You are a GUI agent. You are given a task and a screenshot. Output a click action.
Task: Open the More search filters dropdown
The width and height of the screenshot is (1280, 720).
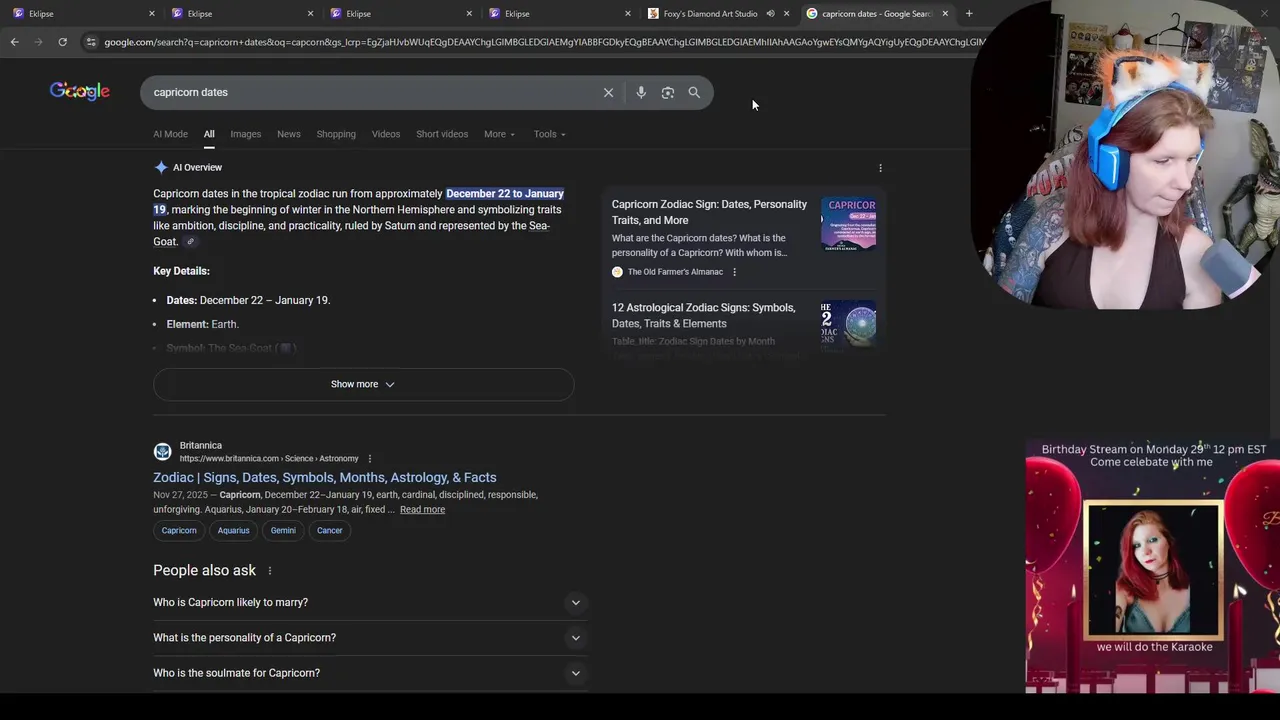coord(499,134)
